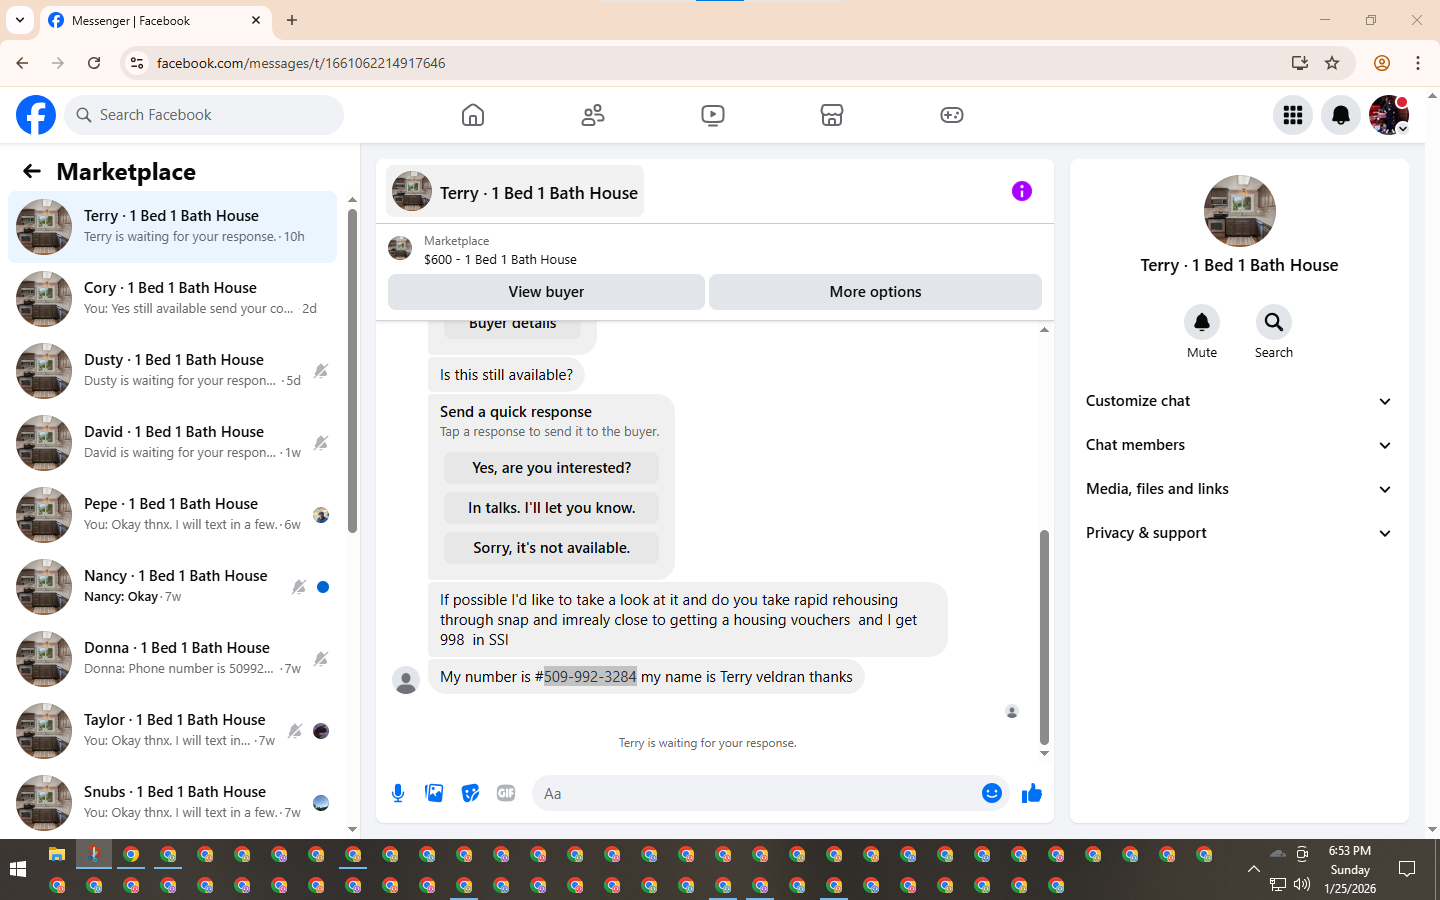Open Facebook Home icon in top navigation

click(473, 115)
